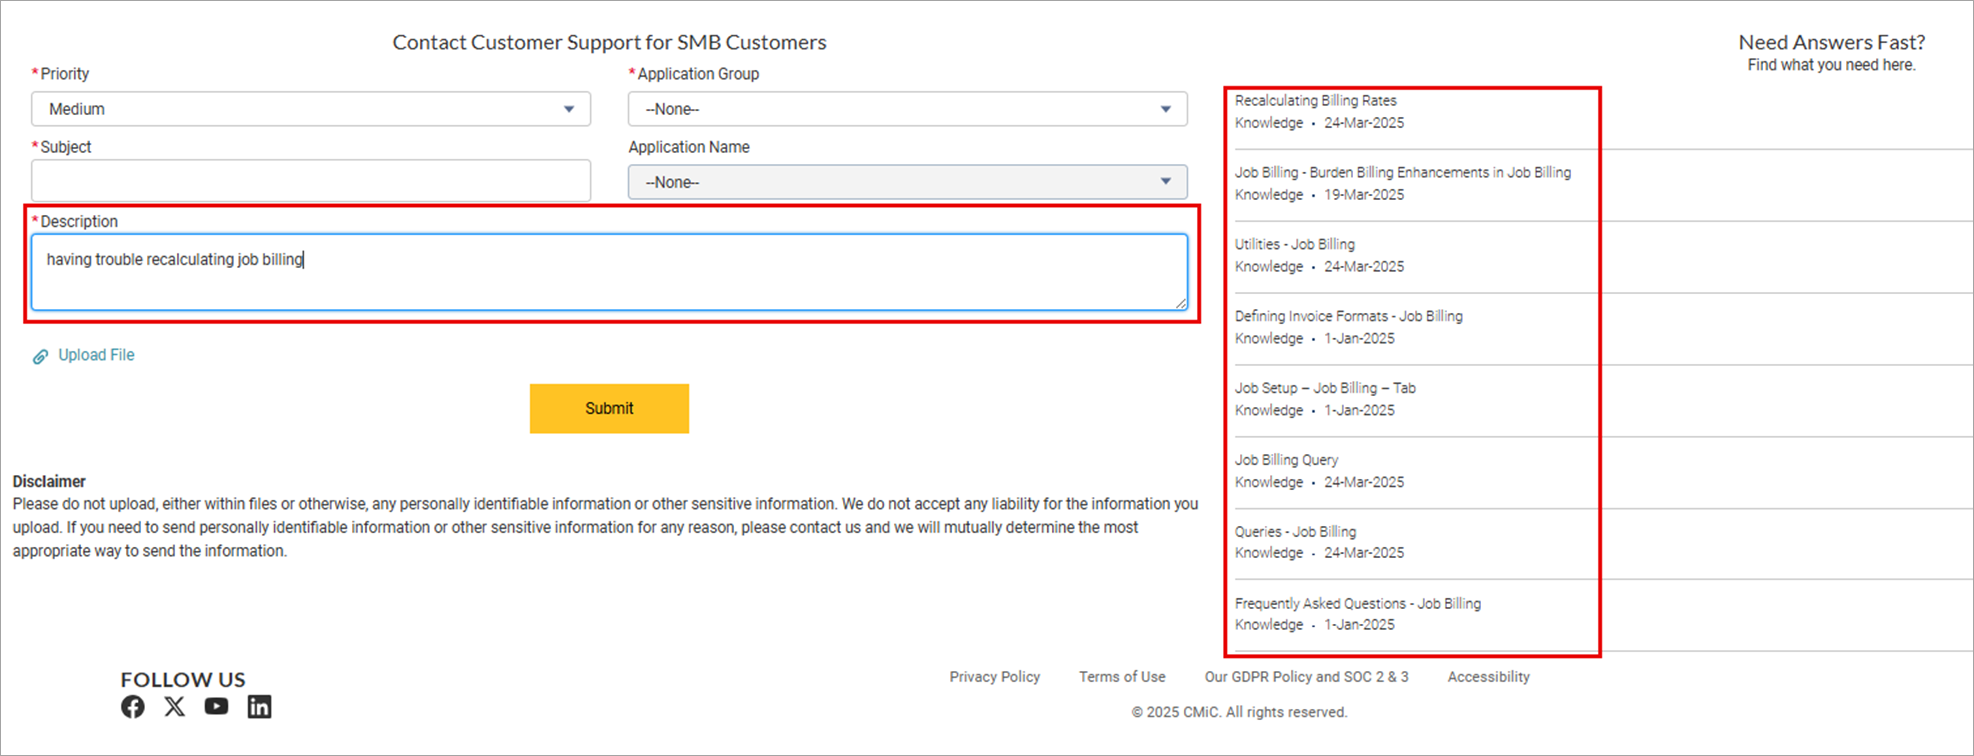Image resolution: width=1974 pixels, height=756 pixels.
Task: Select the Utilities - Job Billing article
Action: click(1294, 245)
